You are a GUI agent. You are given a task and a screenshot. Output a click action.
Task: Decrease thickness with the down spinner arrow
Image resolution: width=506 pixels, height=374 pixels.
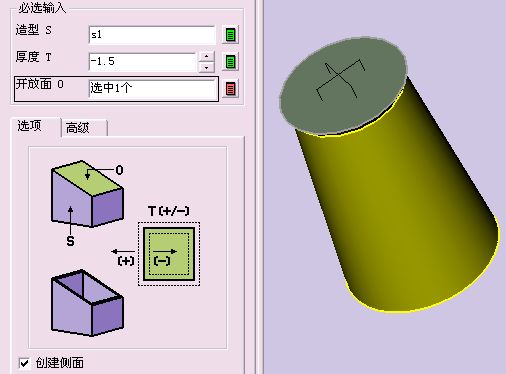tap(207, 67)
